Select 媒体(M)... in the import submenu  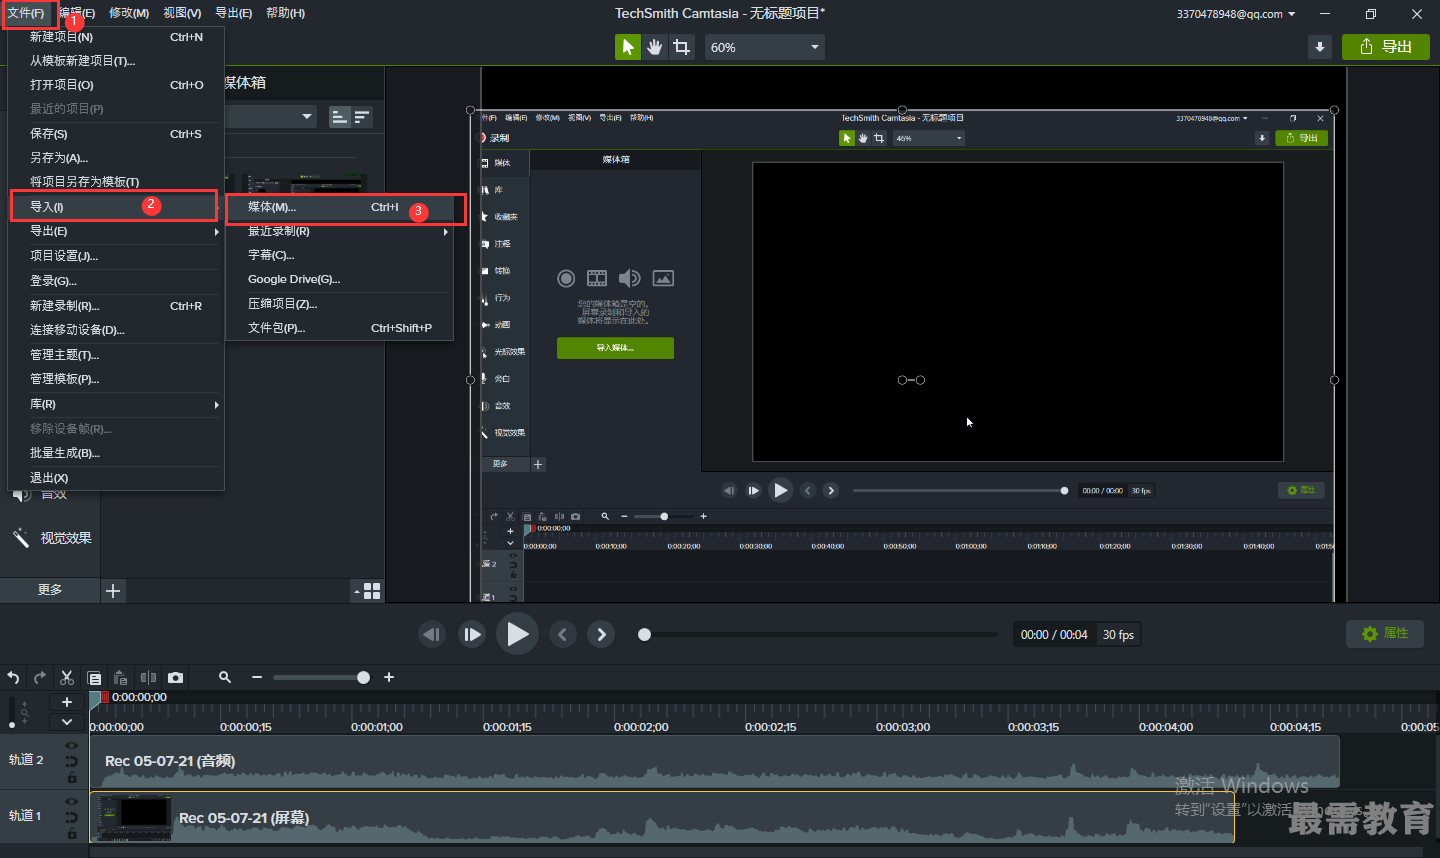pyautogui.click(x=340, y=207)
